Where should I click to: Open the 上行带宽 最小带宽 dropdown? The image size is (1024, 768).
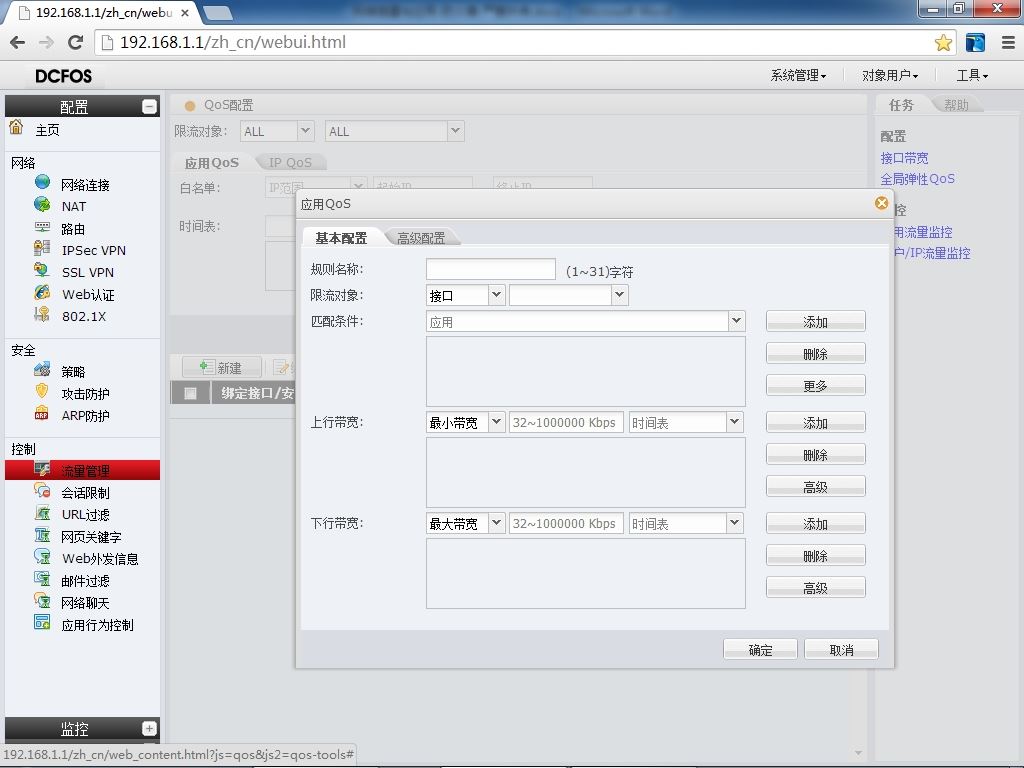point(496,422)
